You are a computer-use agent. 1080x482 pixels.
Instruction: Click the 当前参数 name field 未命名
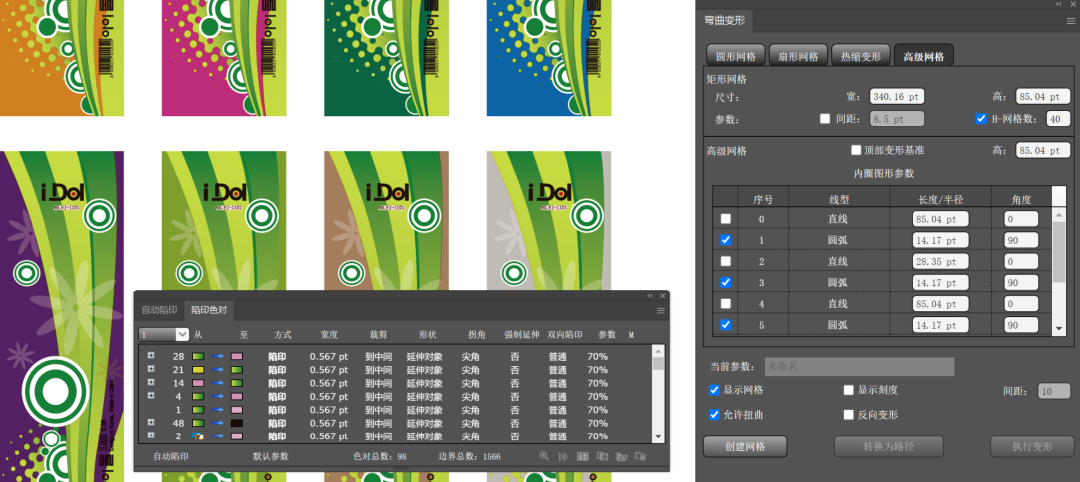(860, 366)
